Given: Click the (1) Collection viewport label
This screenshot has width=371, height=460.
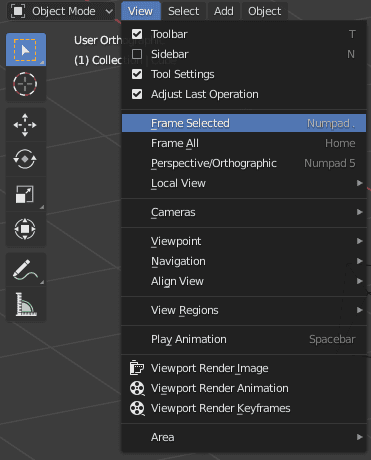Looking at the screenshot, I should (98, 60).
